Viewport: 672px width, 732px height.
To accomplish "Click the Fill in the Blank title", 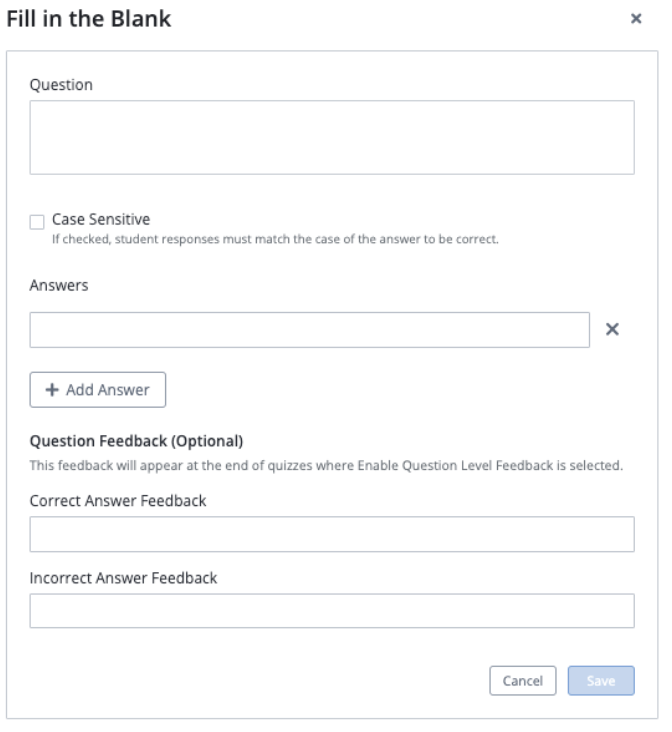I will [x=89, y=19].
